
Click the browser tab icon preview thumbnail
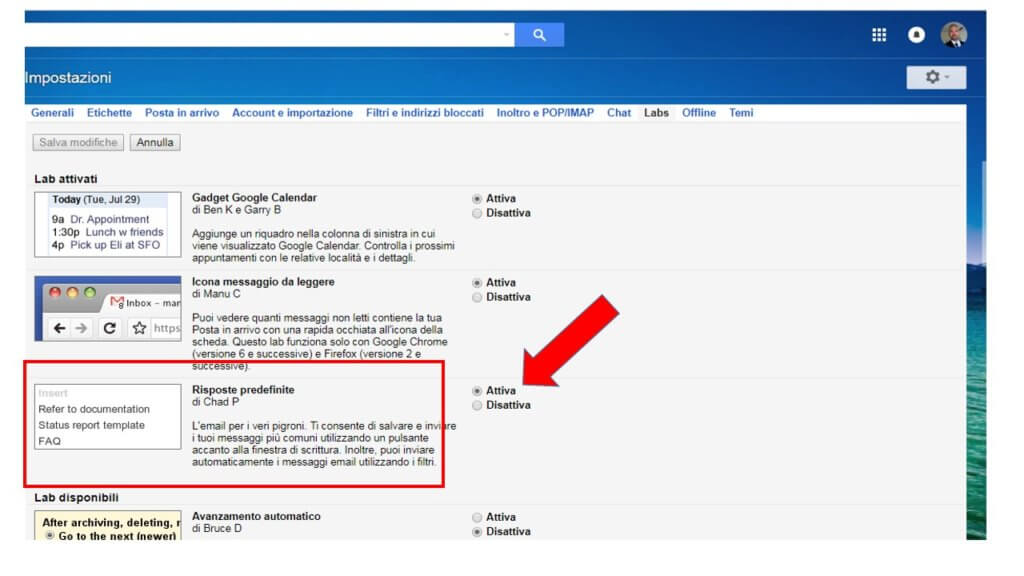coord(108,308)
